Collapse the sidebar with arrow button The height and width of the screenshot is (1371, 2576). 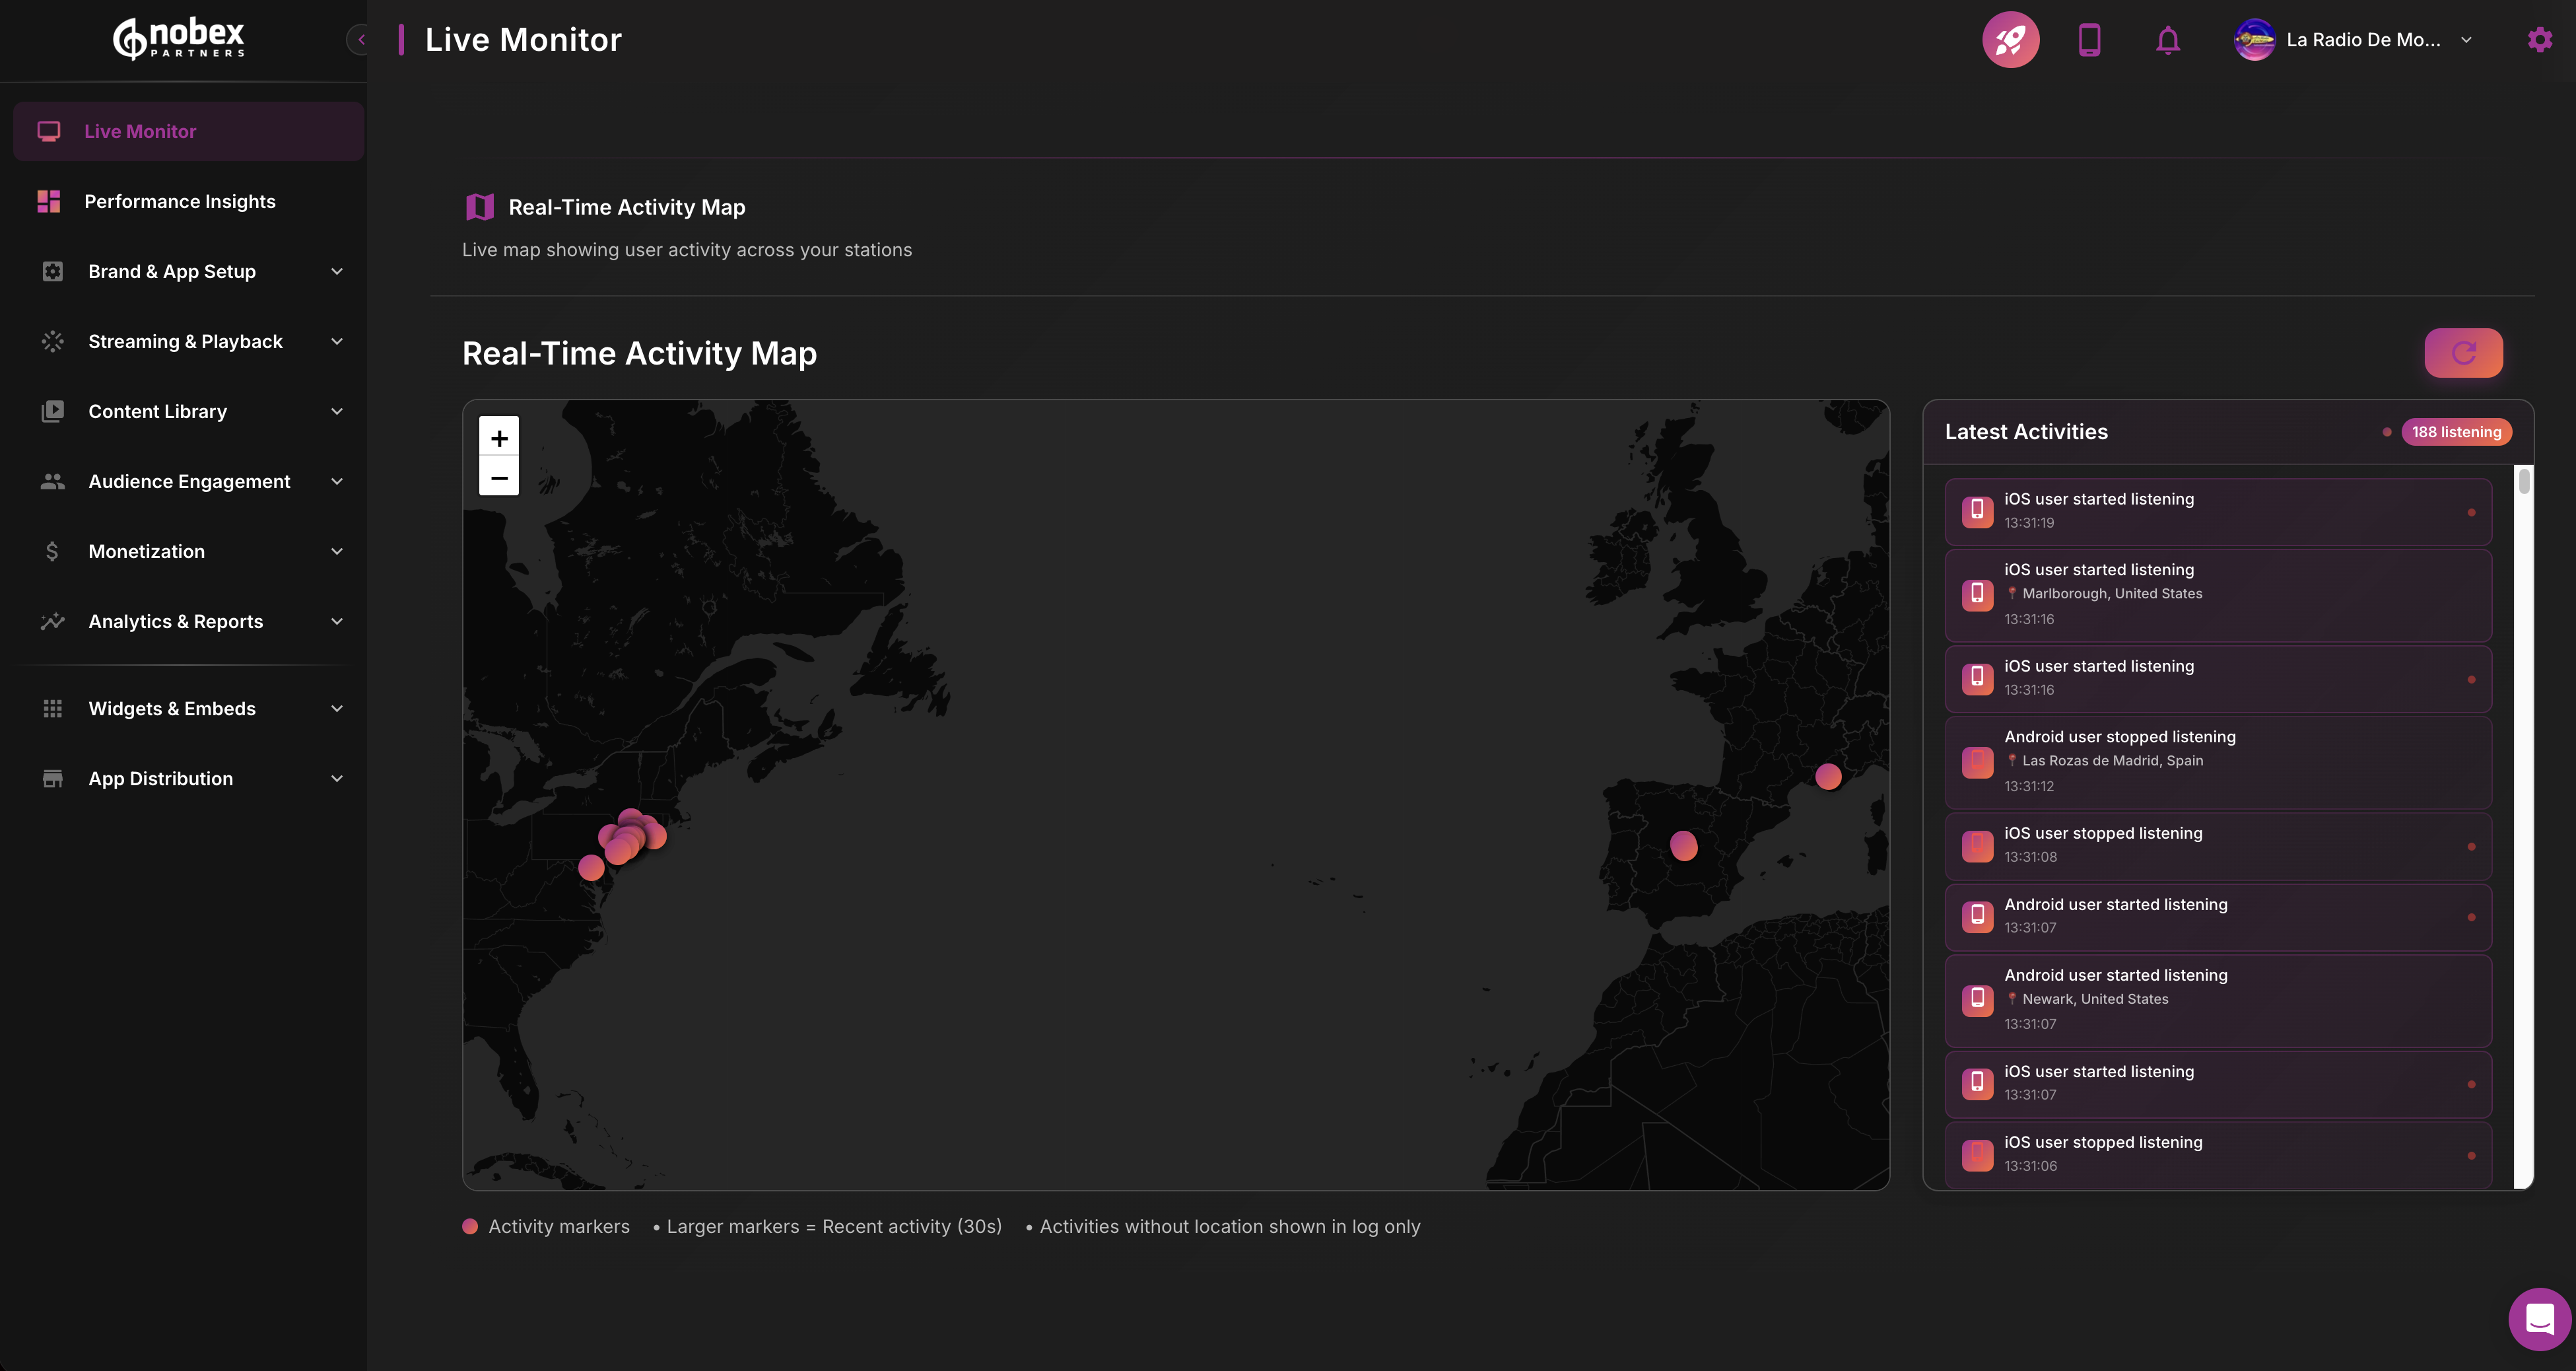(x=360, y=40)
